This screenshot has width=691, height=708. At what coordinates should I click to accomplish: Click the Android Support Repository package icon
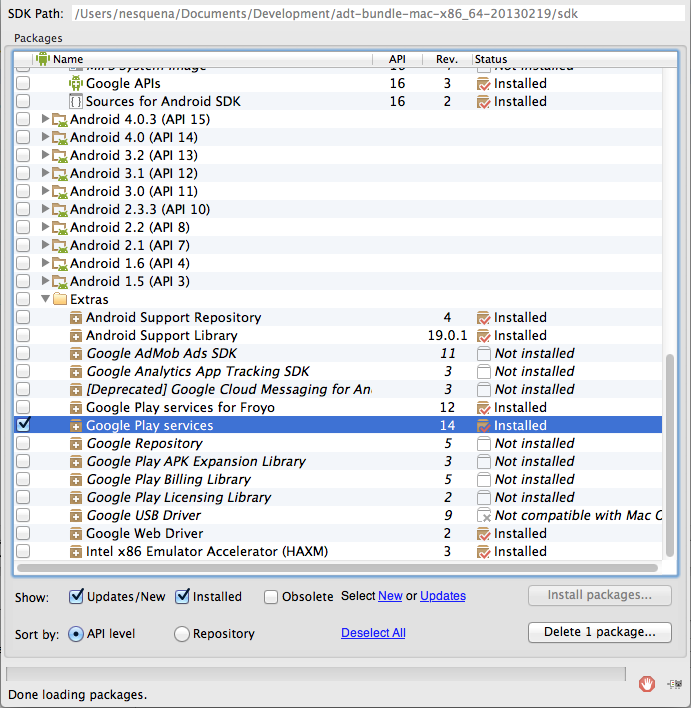[x=76, y=318]
